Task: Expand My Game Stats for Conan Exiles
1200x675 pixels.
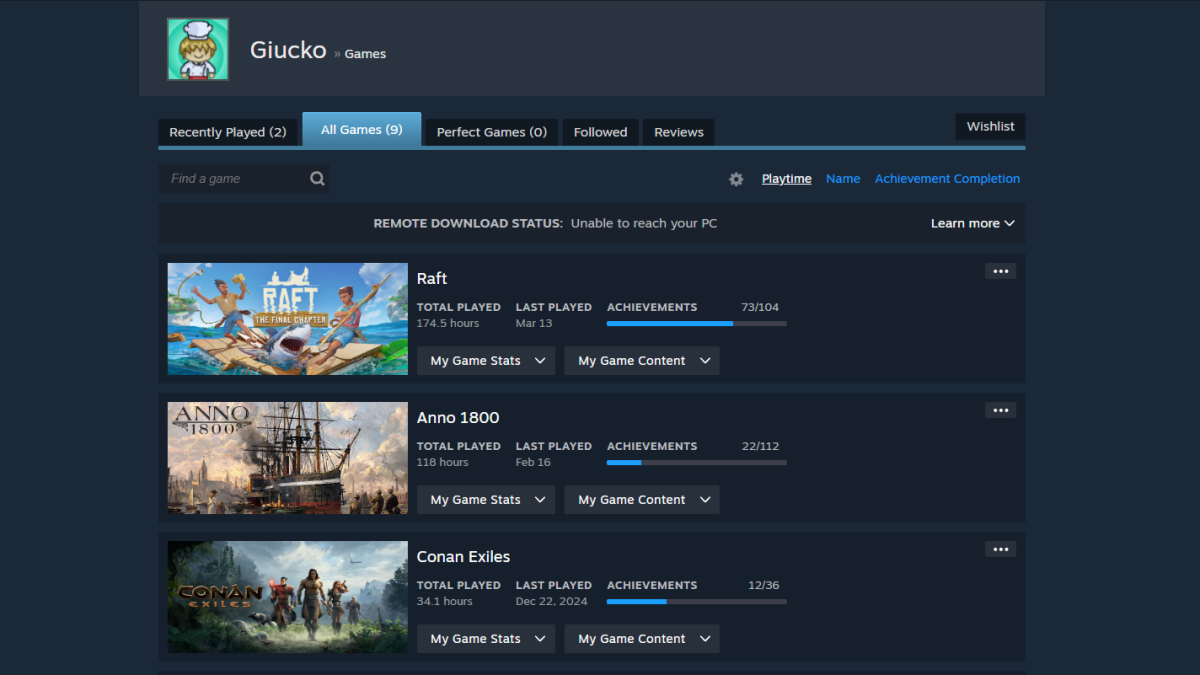Action: [486, 639]
